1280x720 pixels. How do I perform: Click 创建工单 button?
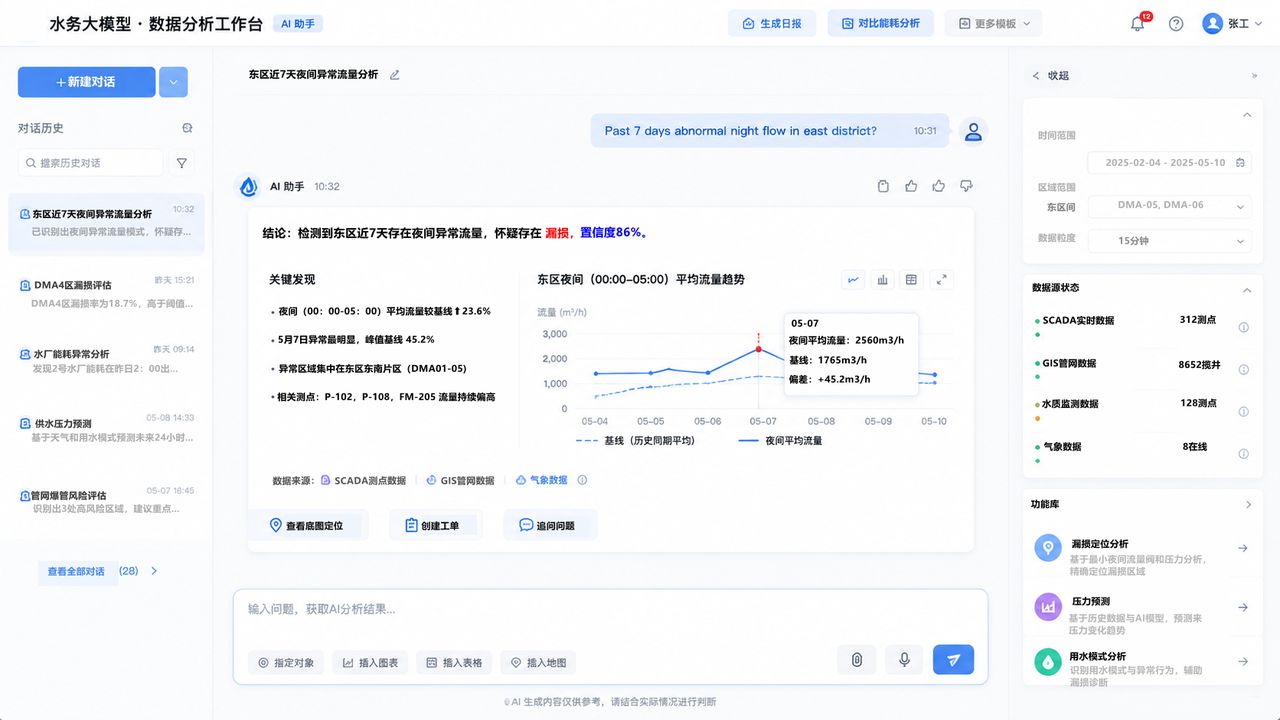tap(436, 525)
